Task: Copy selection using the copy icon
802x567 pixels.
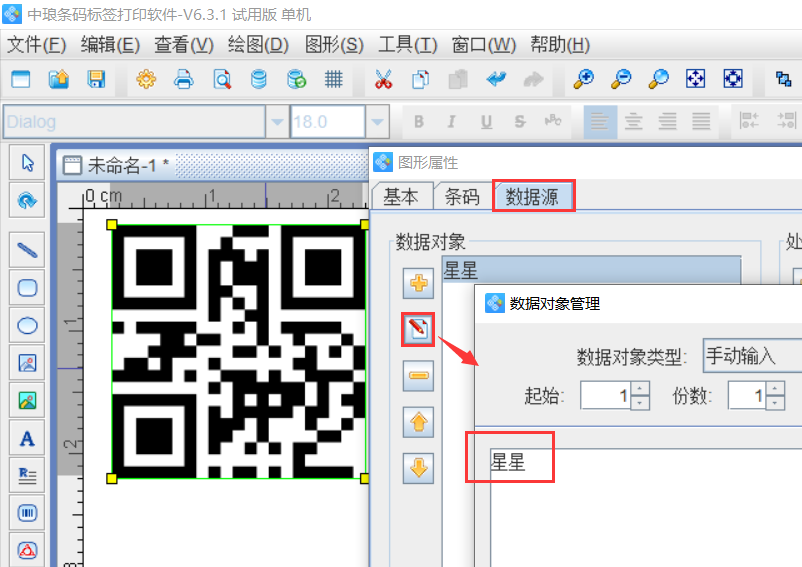Action: coord(420,79)
